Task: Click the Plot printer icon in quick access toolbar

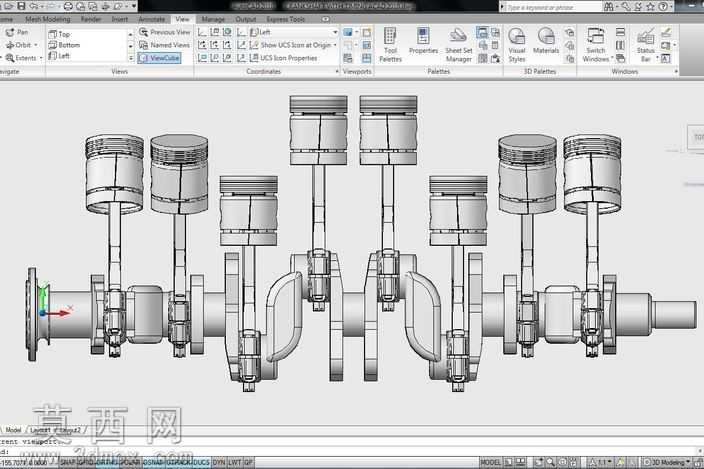Action: pyautogui.click(x=68, y=6)
